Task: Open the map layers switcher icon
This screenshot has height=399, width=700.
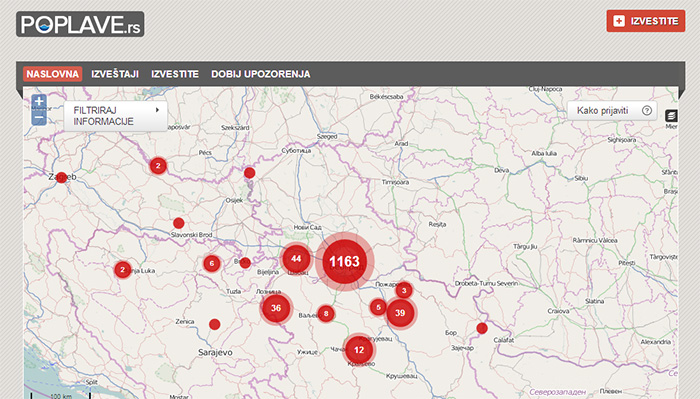Action: tap(671, 116)
